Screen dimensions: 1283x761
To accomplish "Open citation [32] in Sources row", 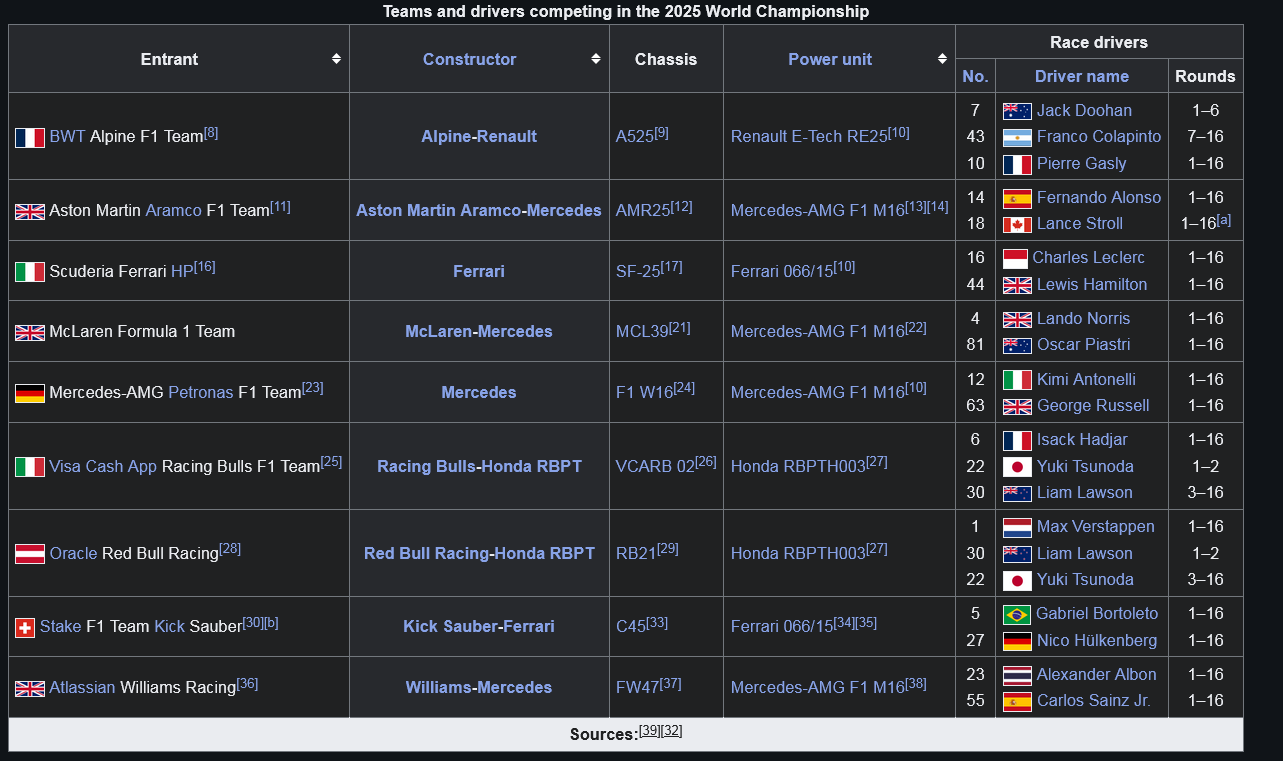I will [x=672, y=730].
